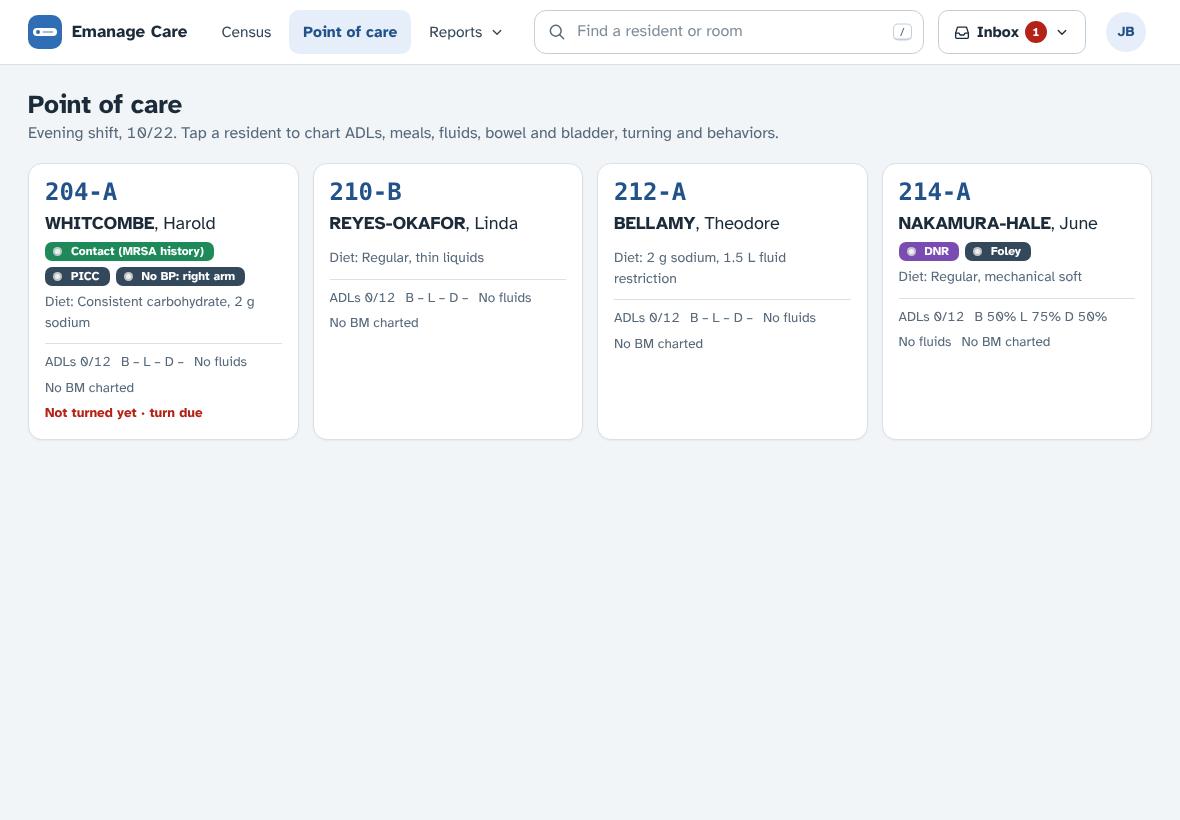
Task: Click the Foley badge
Action: [x=998, y=251]
